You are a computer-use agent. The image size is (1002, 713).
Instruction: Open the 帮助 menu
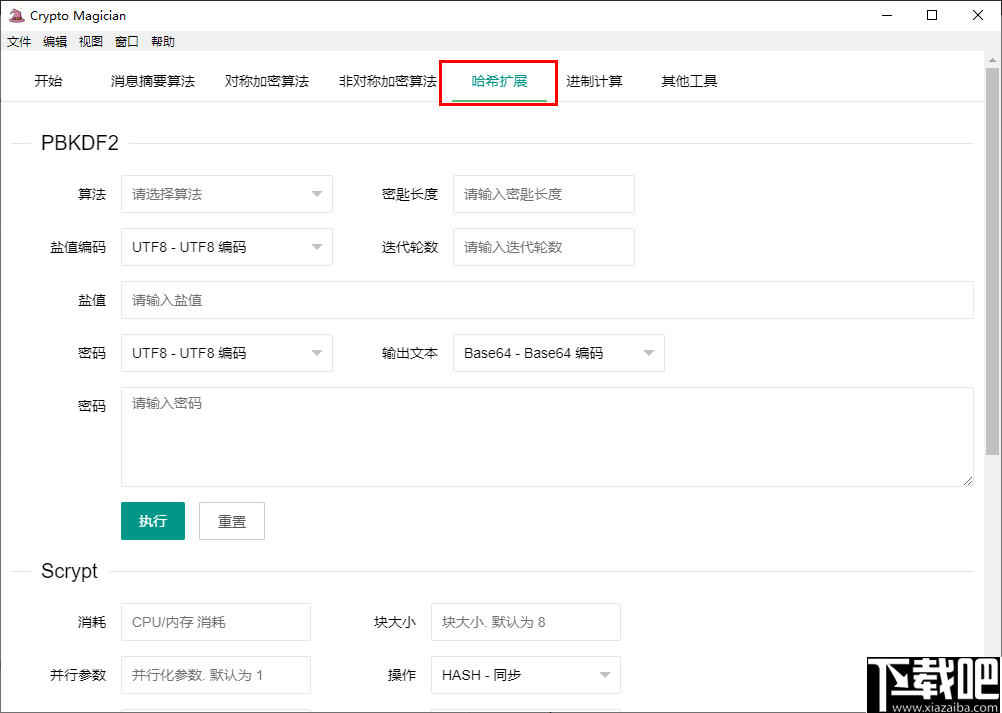[x=163, y=42]
